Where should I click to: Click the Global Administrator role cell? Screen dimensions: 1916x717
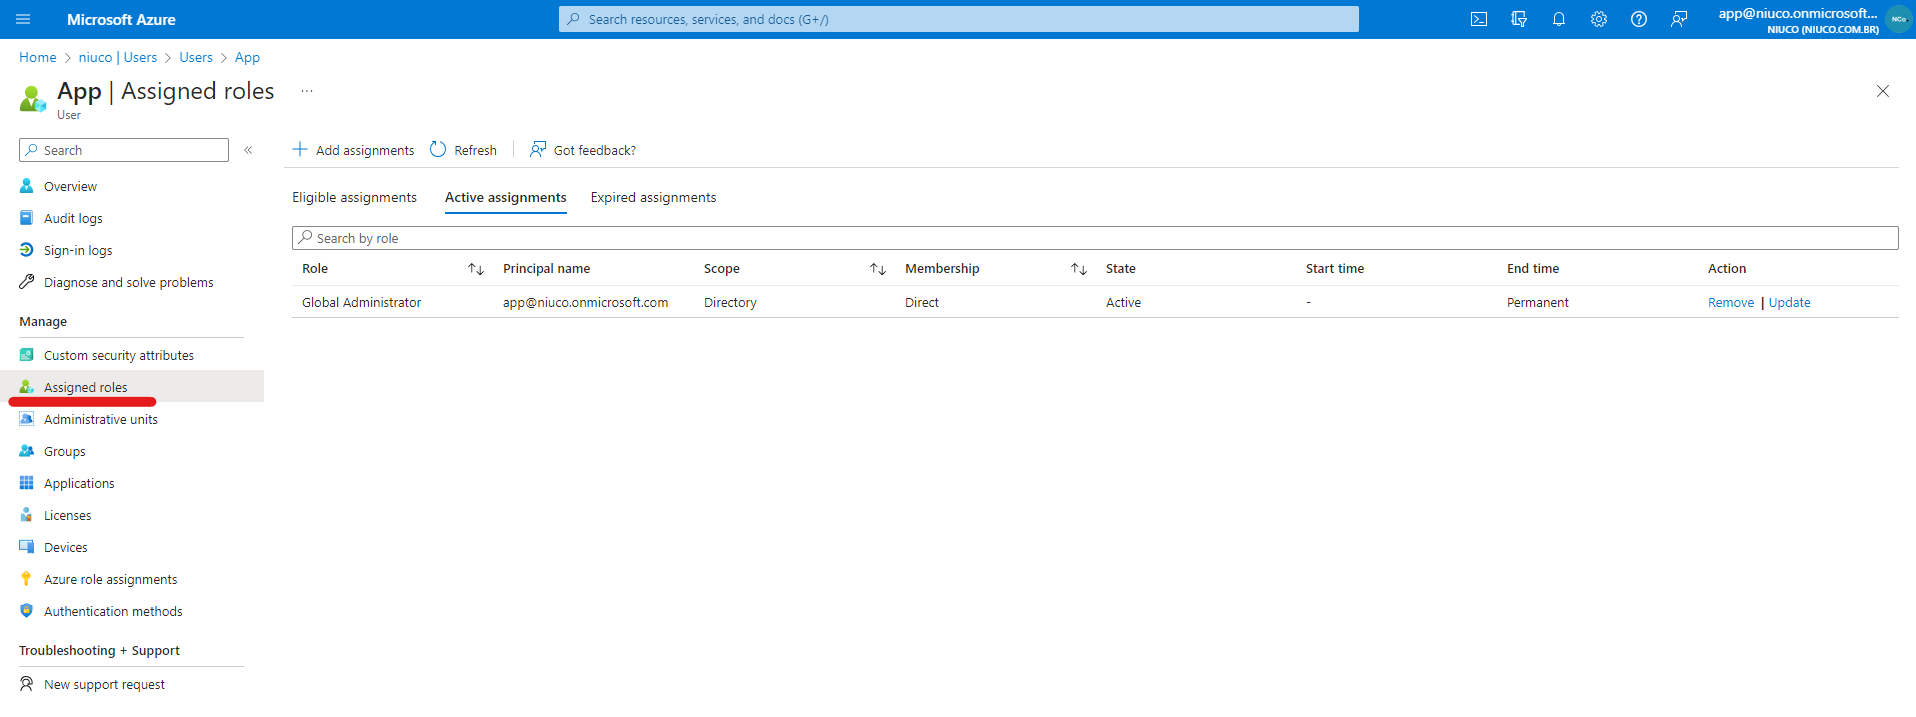(x=361, y=302)
